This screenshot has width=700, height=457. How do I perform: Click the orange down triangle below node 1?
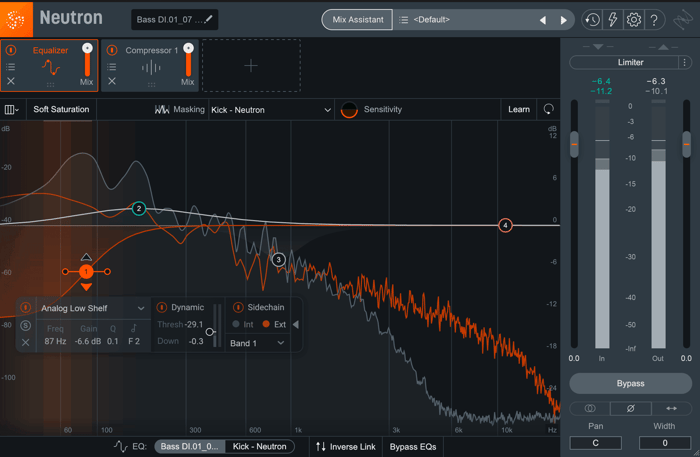coord(86,287)
